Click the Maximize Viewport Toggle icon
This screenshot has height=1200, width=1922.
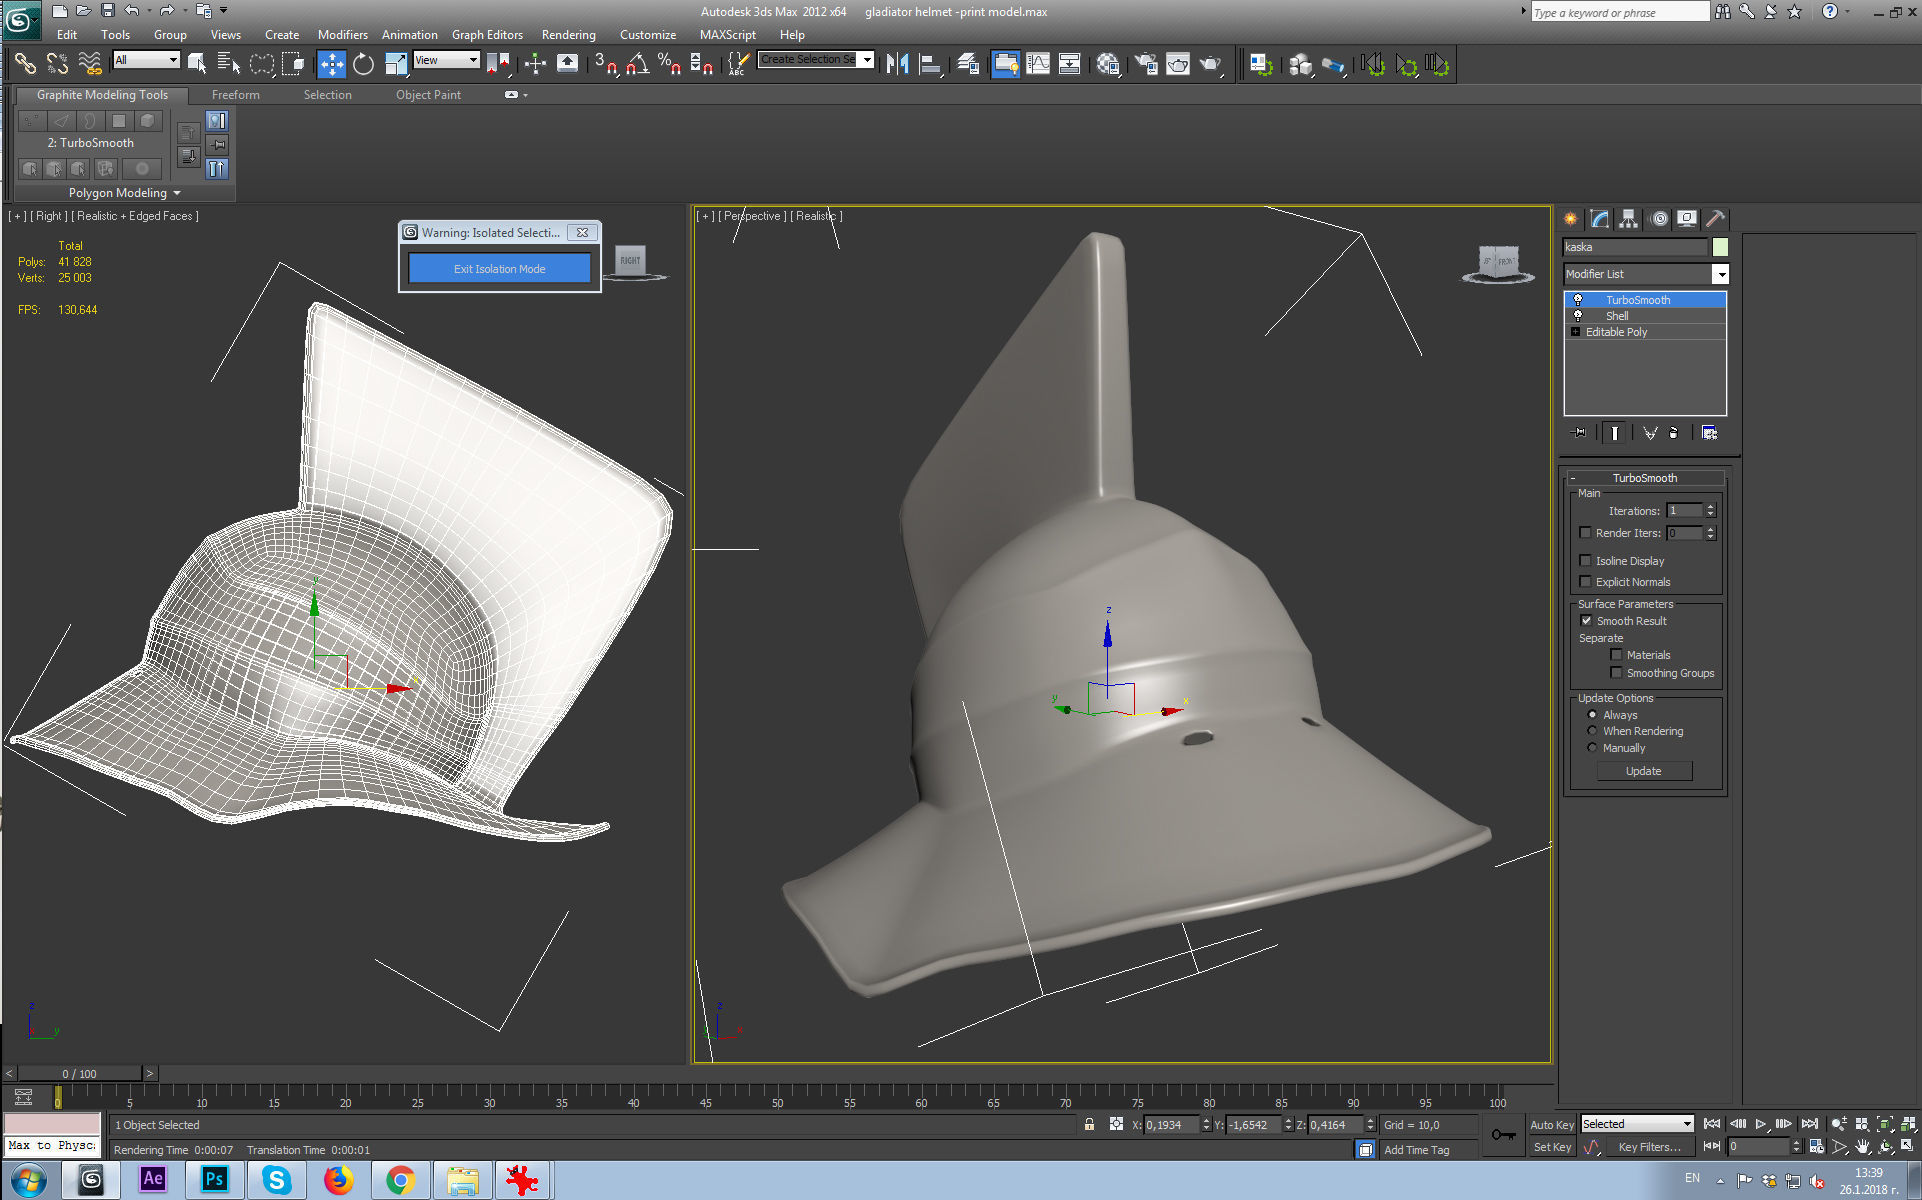click(x=1908, y=1147)
